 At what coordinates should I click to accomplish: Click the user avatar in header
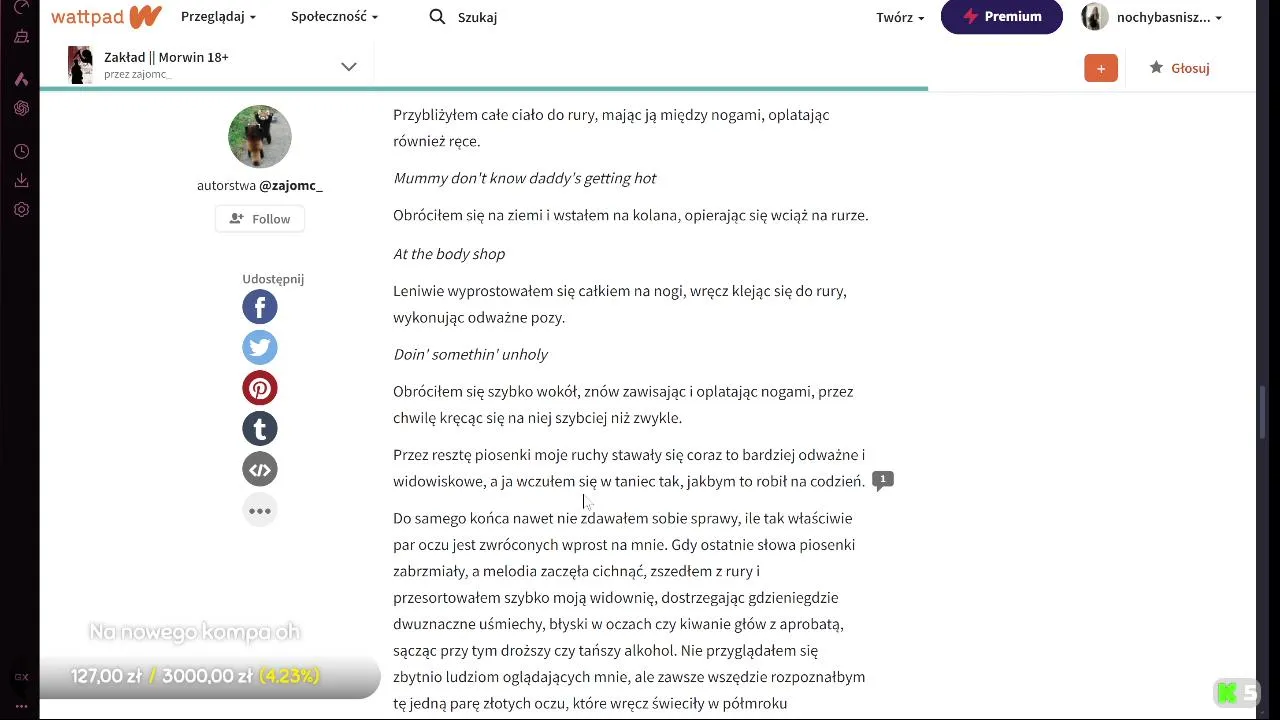1095,17
